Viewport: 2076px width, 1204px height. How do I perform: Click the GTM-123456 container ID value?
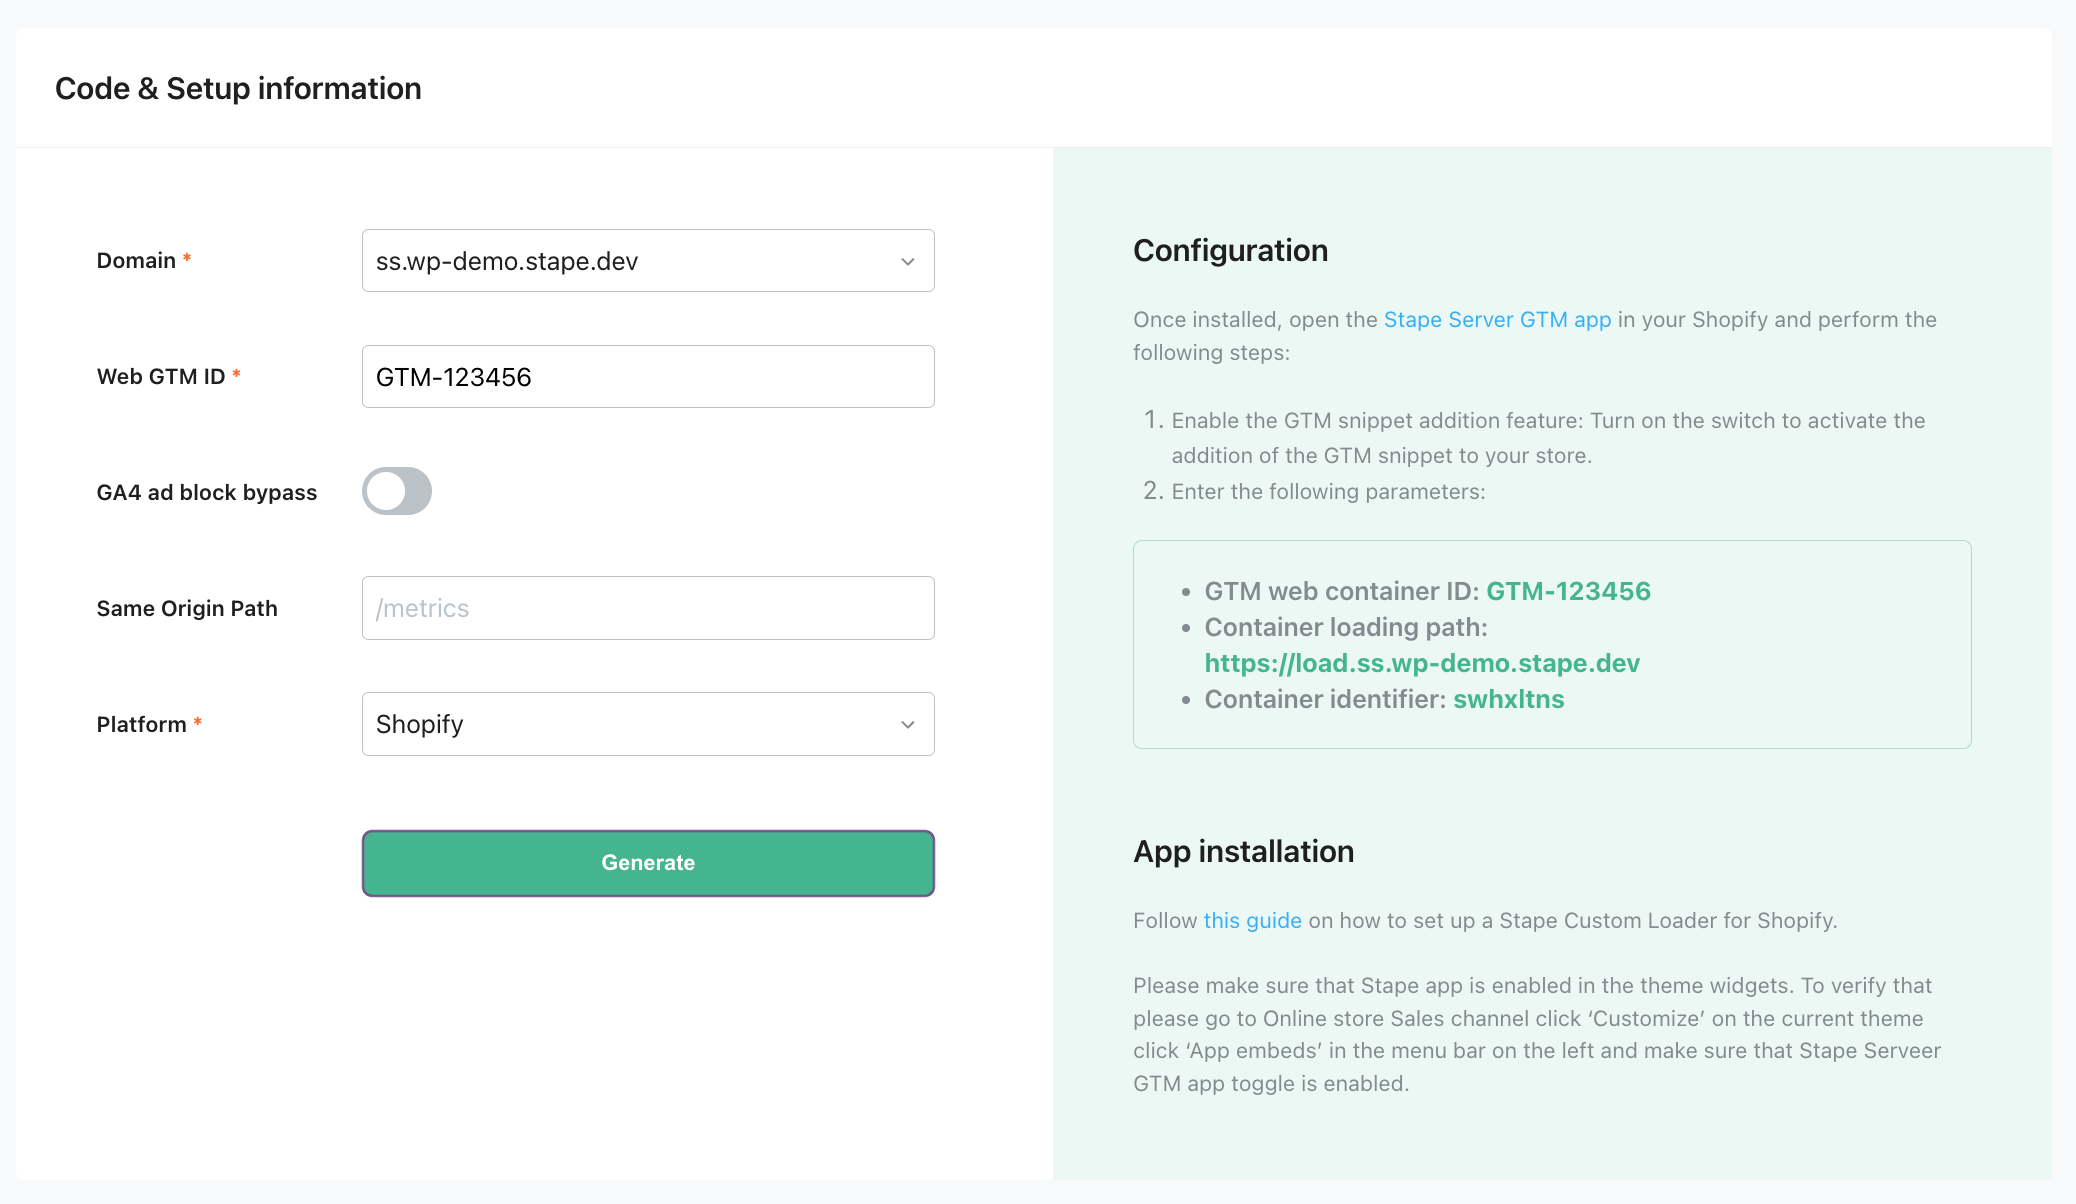pos(1568,591)
